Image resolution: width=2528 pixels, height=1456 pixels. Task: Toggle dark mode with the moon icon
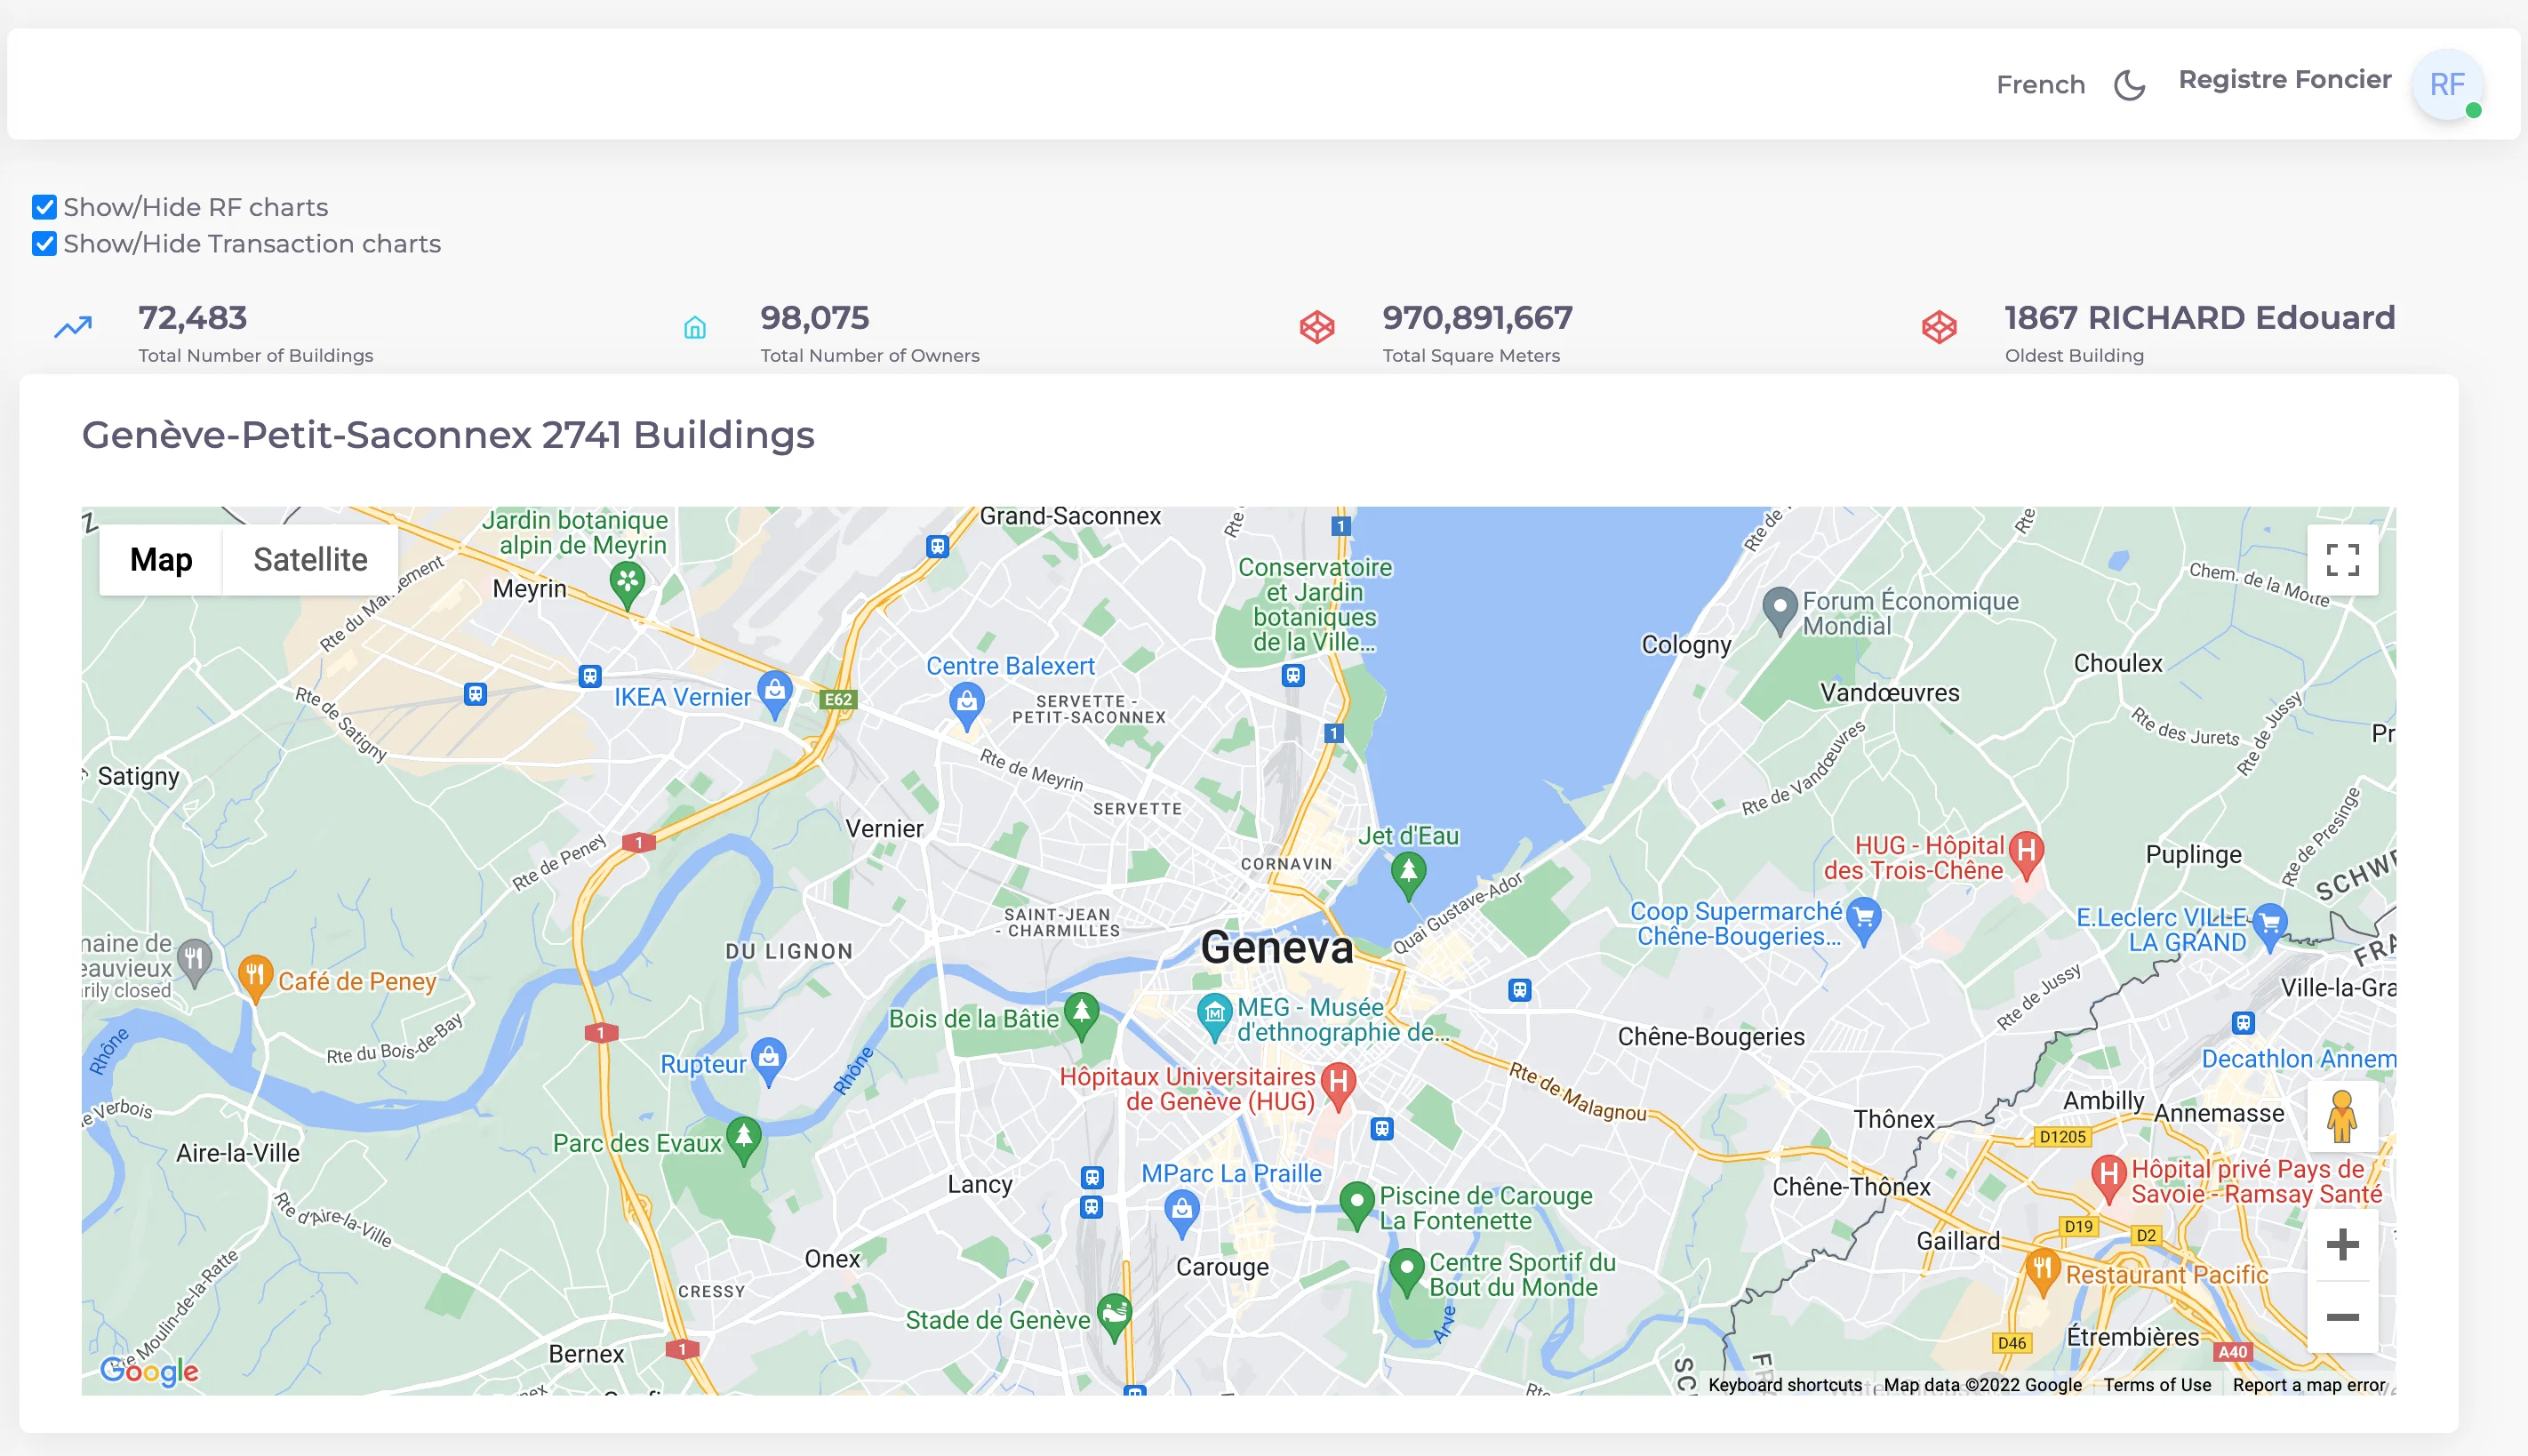[x=2130, y=85]
